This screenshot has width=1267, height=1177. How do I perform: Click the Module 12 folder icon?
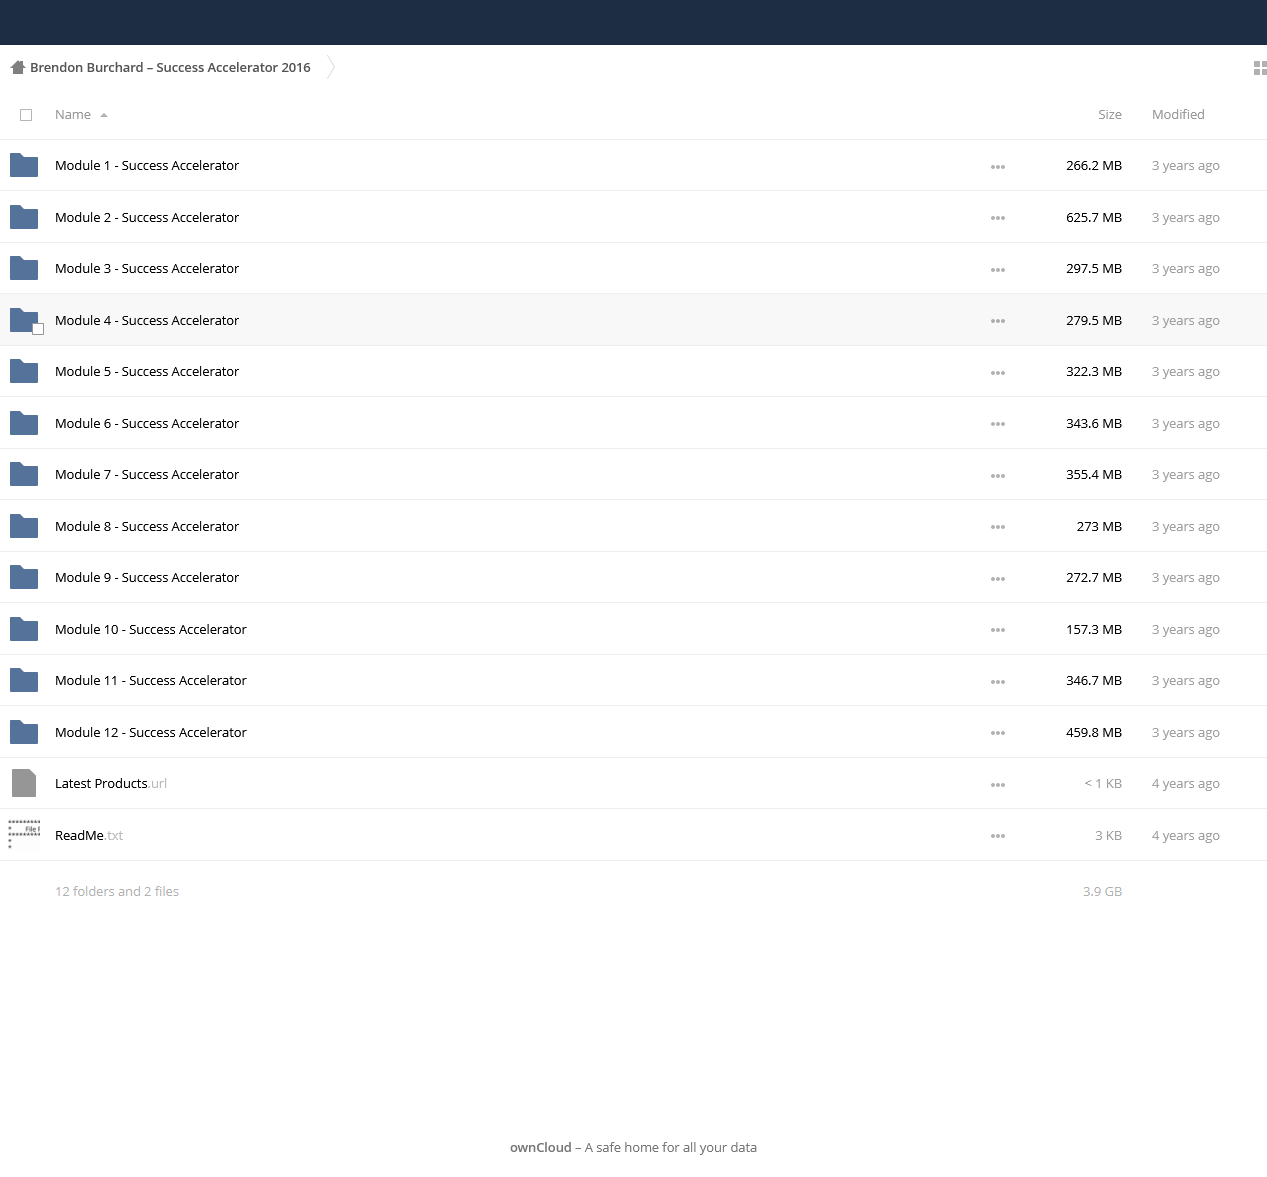pos(24,732)
